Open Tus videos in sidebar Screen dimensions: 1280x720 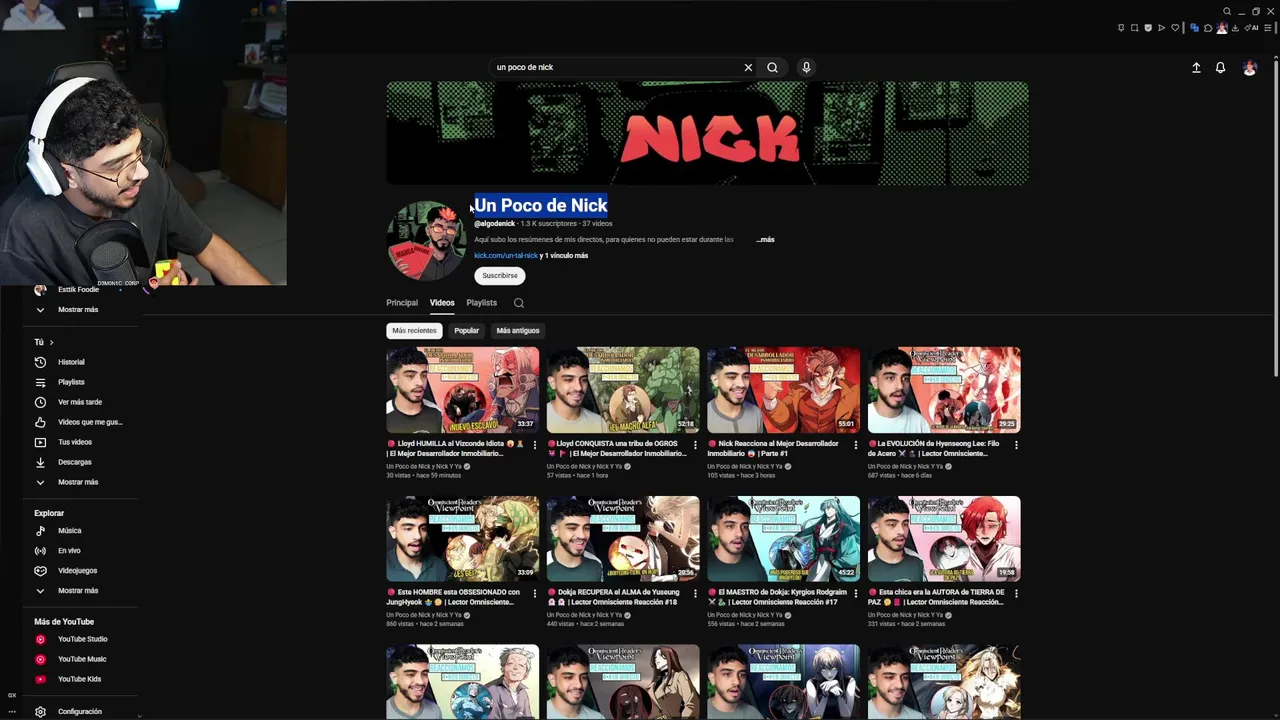(x=74, y=442)
